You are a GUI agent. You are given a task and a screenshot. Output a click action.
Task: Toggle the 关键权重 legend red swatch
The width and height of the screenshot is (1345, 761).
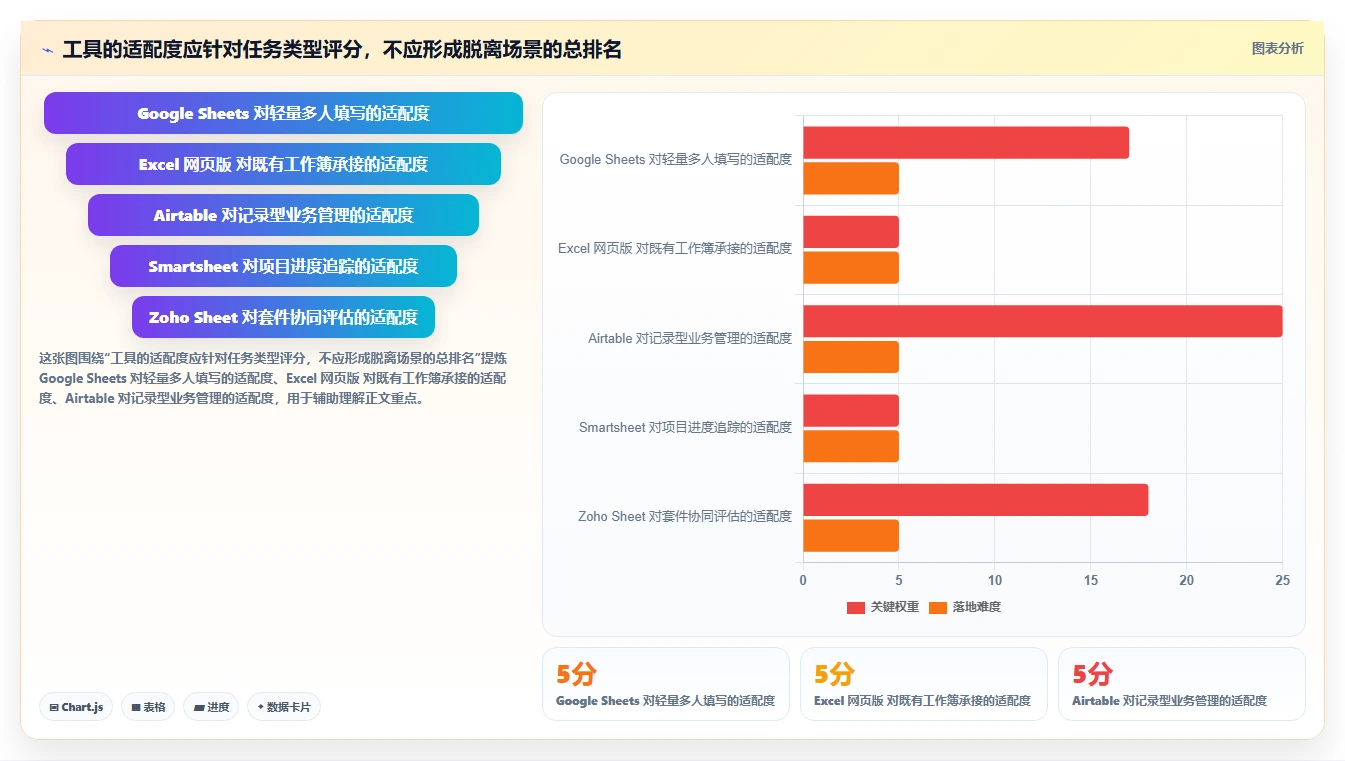tap(856, 607)
